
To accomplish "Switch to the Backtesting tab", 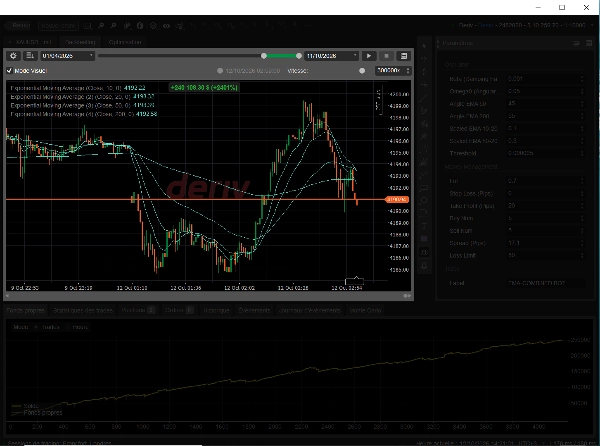I will 80,42.
